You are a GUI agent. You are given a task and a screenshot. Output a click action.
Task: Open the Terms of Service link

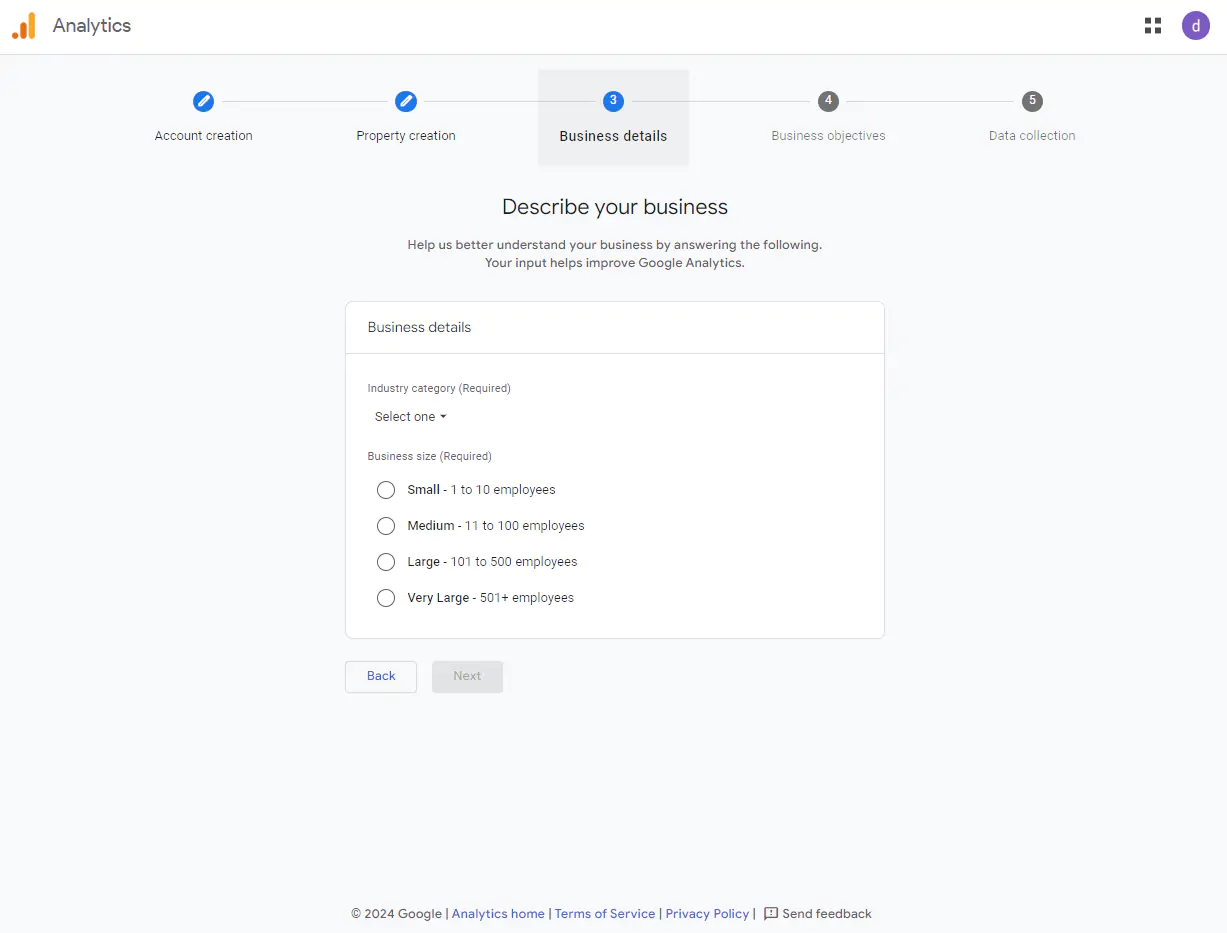605,914
